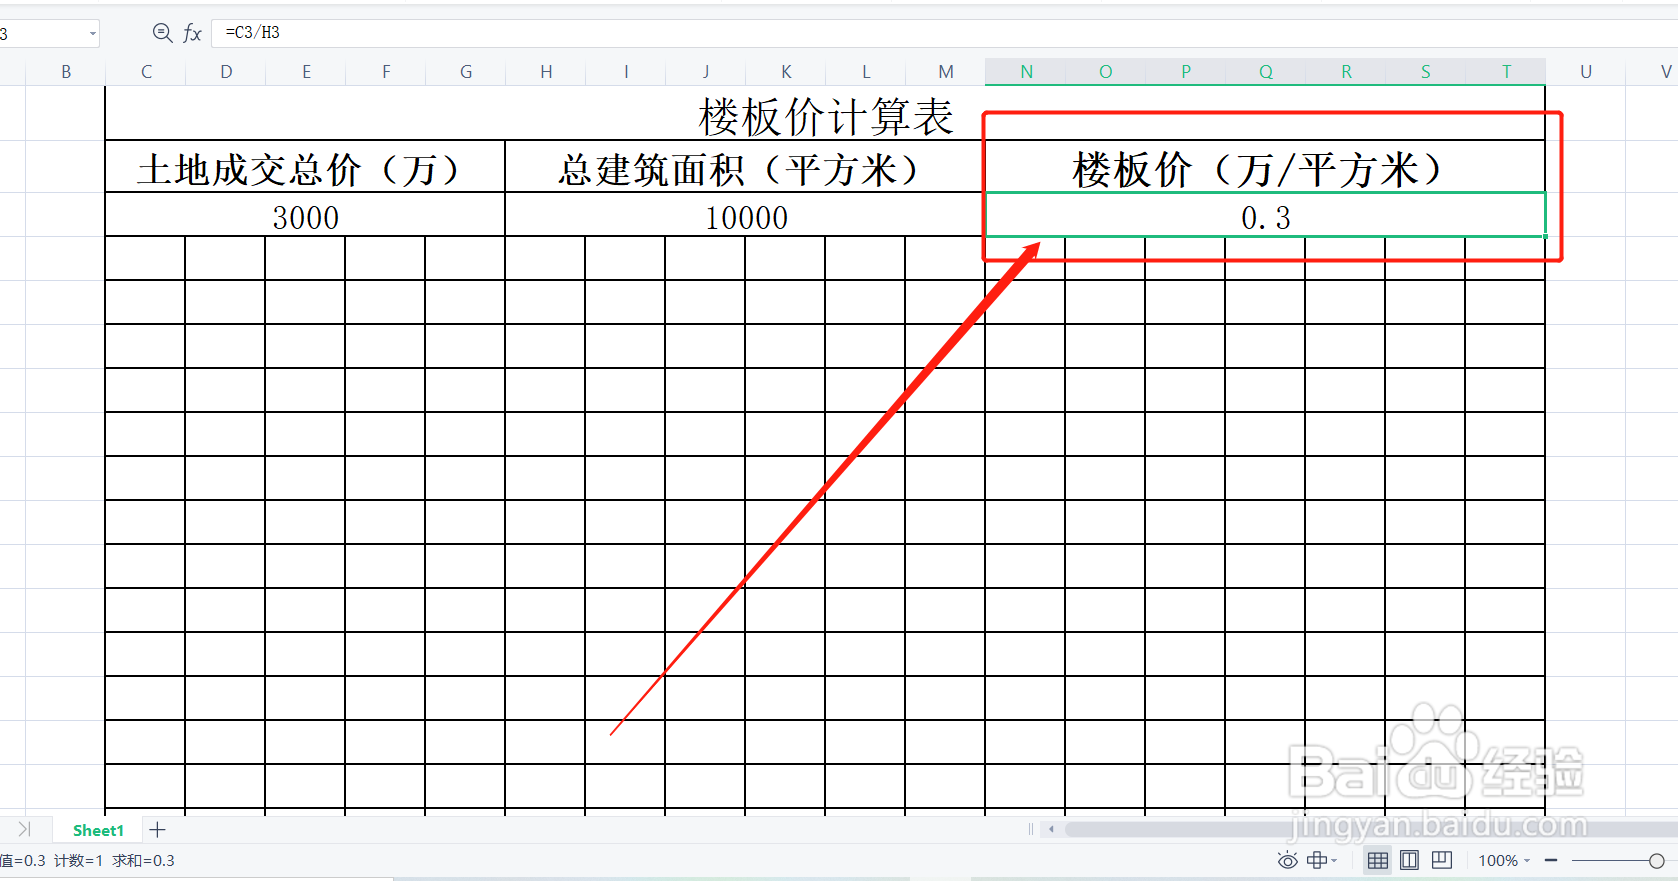The image size is (1678, 881).
Task: Switch to Normal view grid icon
Action: [1378, 860]
